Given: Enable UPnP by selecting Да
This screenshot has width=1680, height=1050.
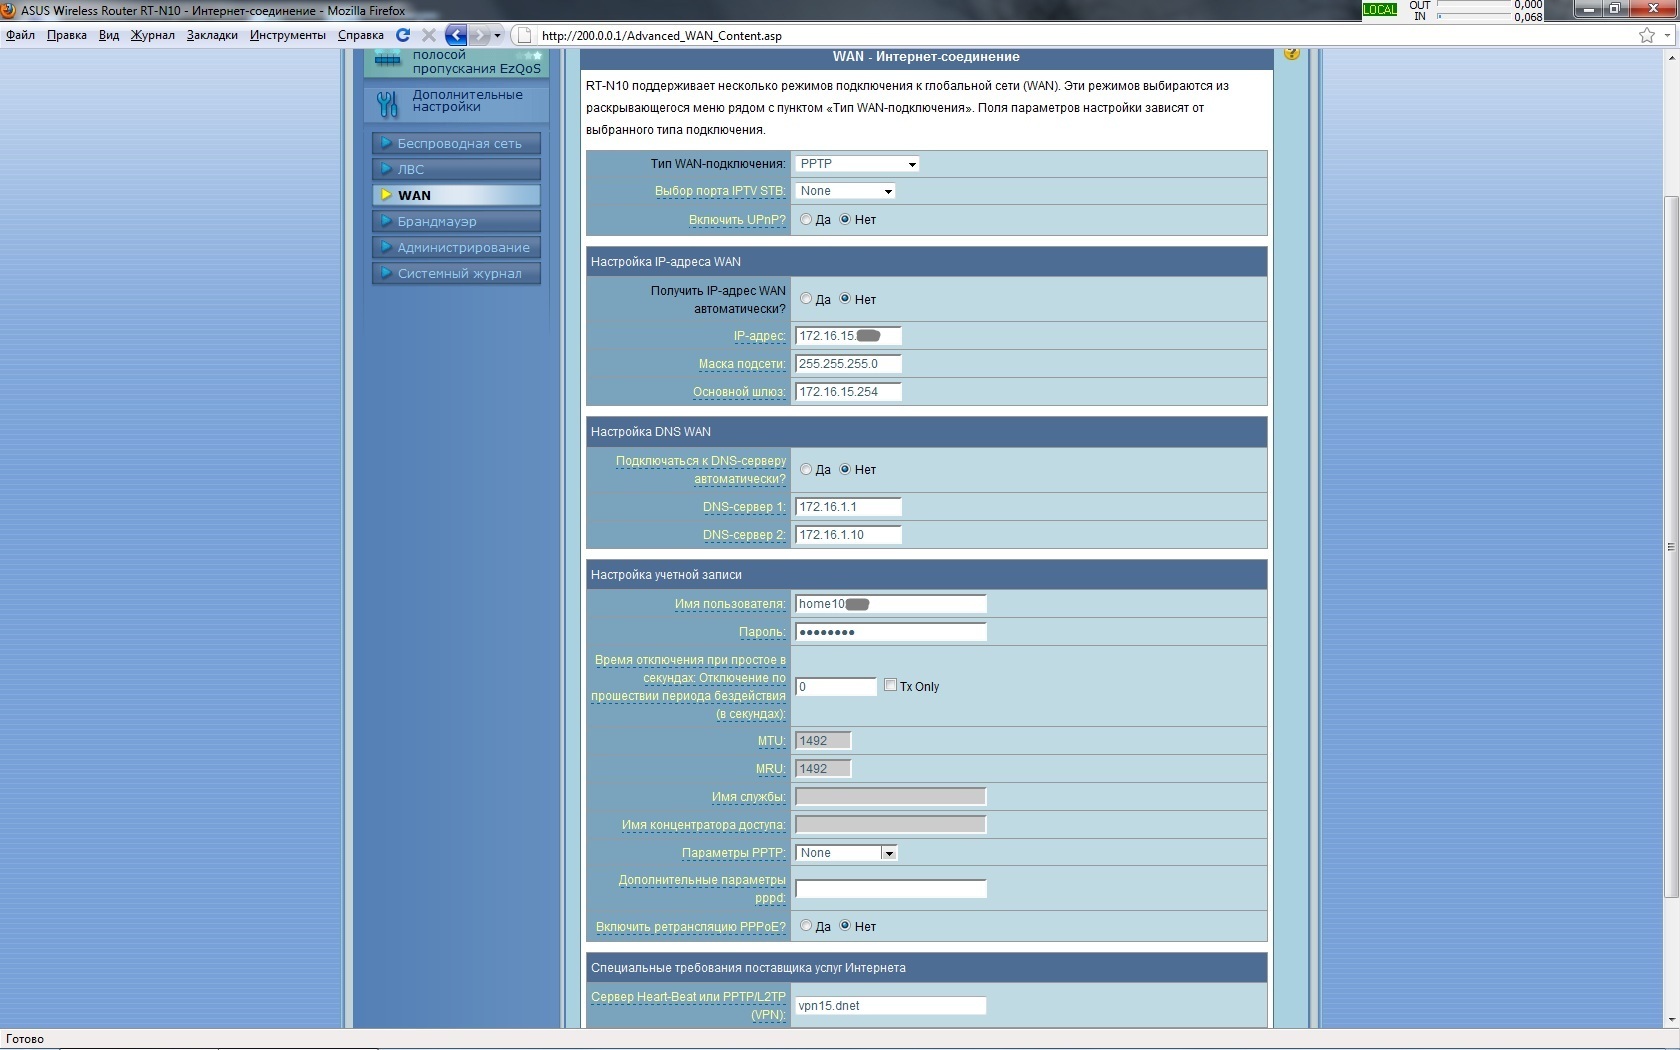Looking at the screenshot, I should tap(806, 219).
